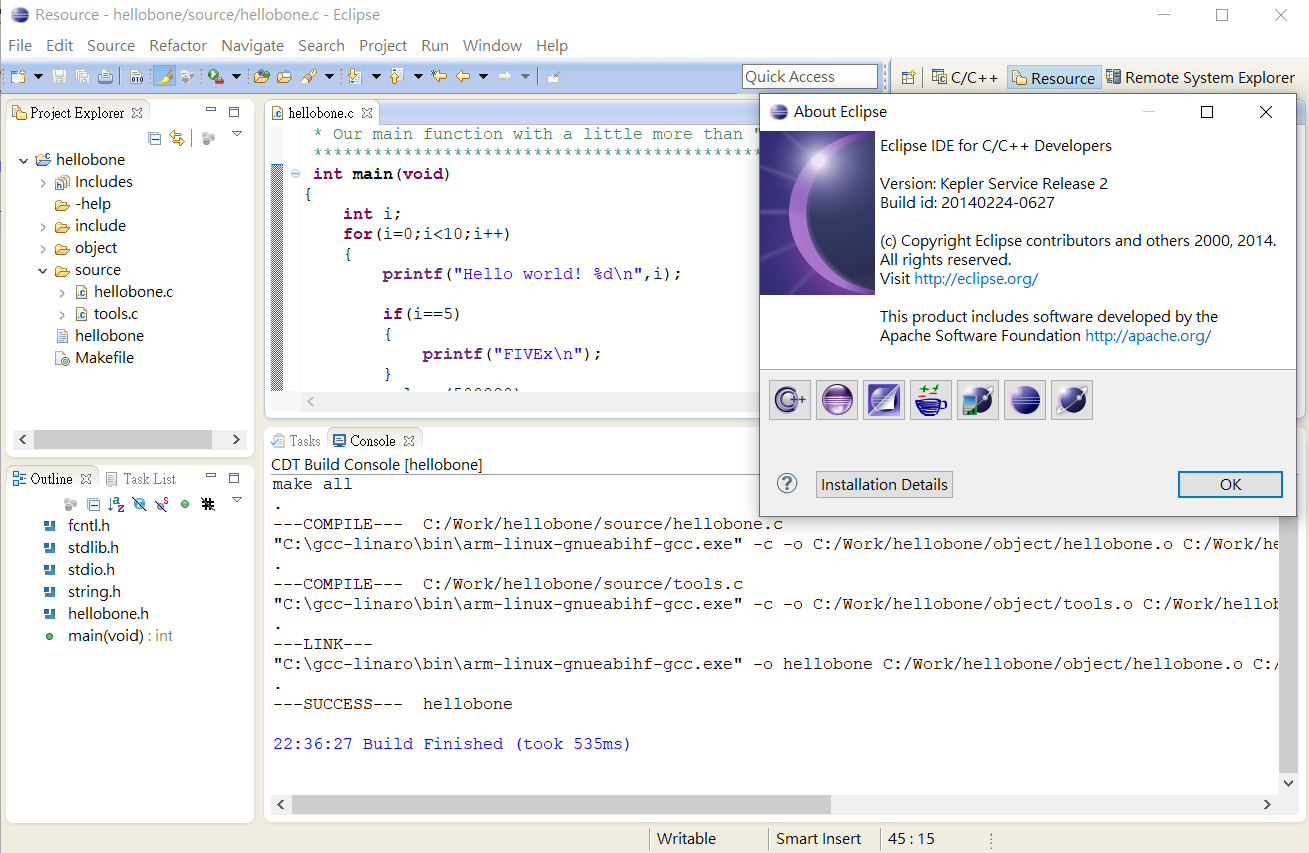Click the Open Type toolbar icon

pyautogui.click(x=261, y=77)
